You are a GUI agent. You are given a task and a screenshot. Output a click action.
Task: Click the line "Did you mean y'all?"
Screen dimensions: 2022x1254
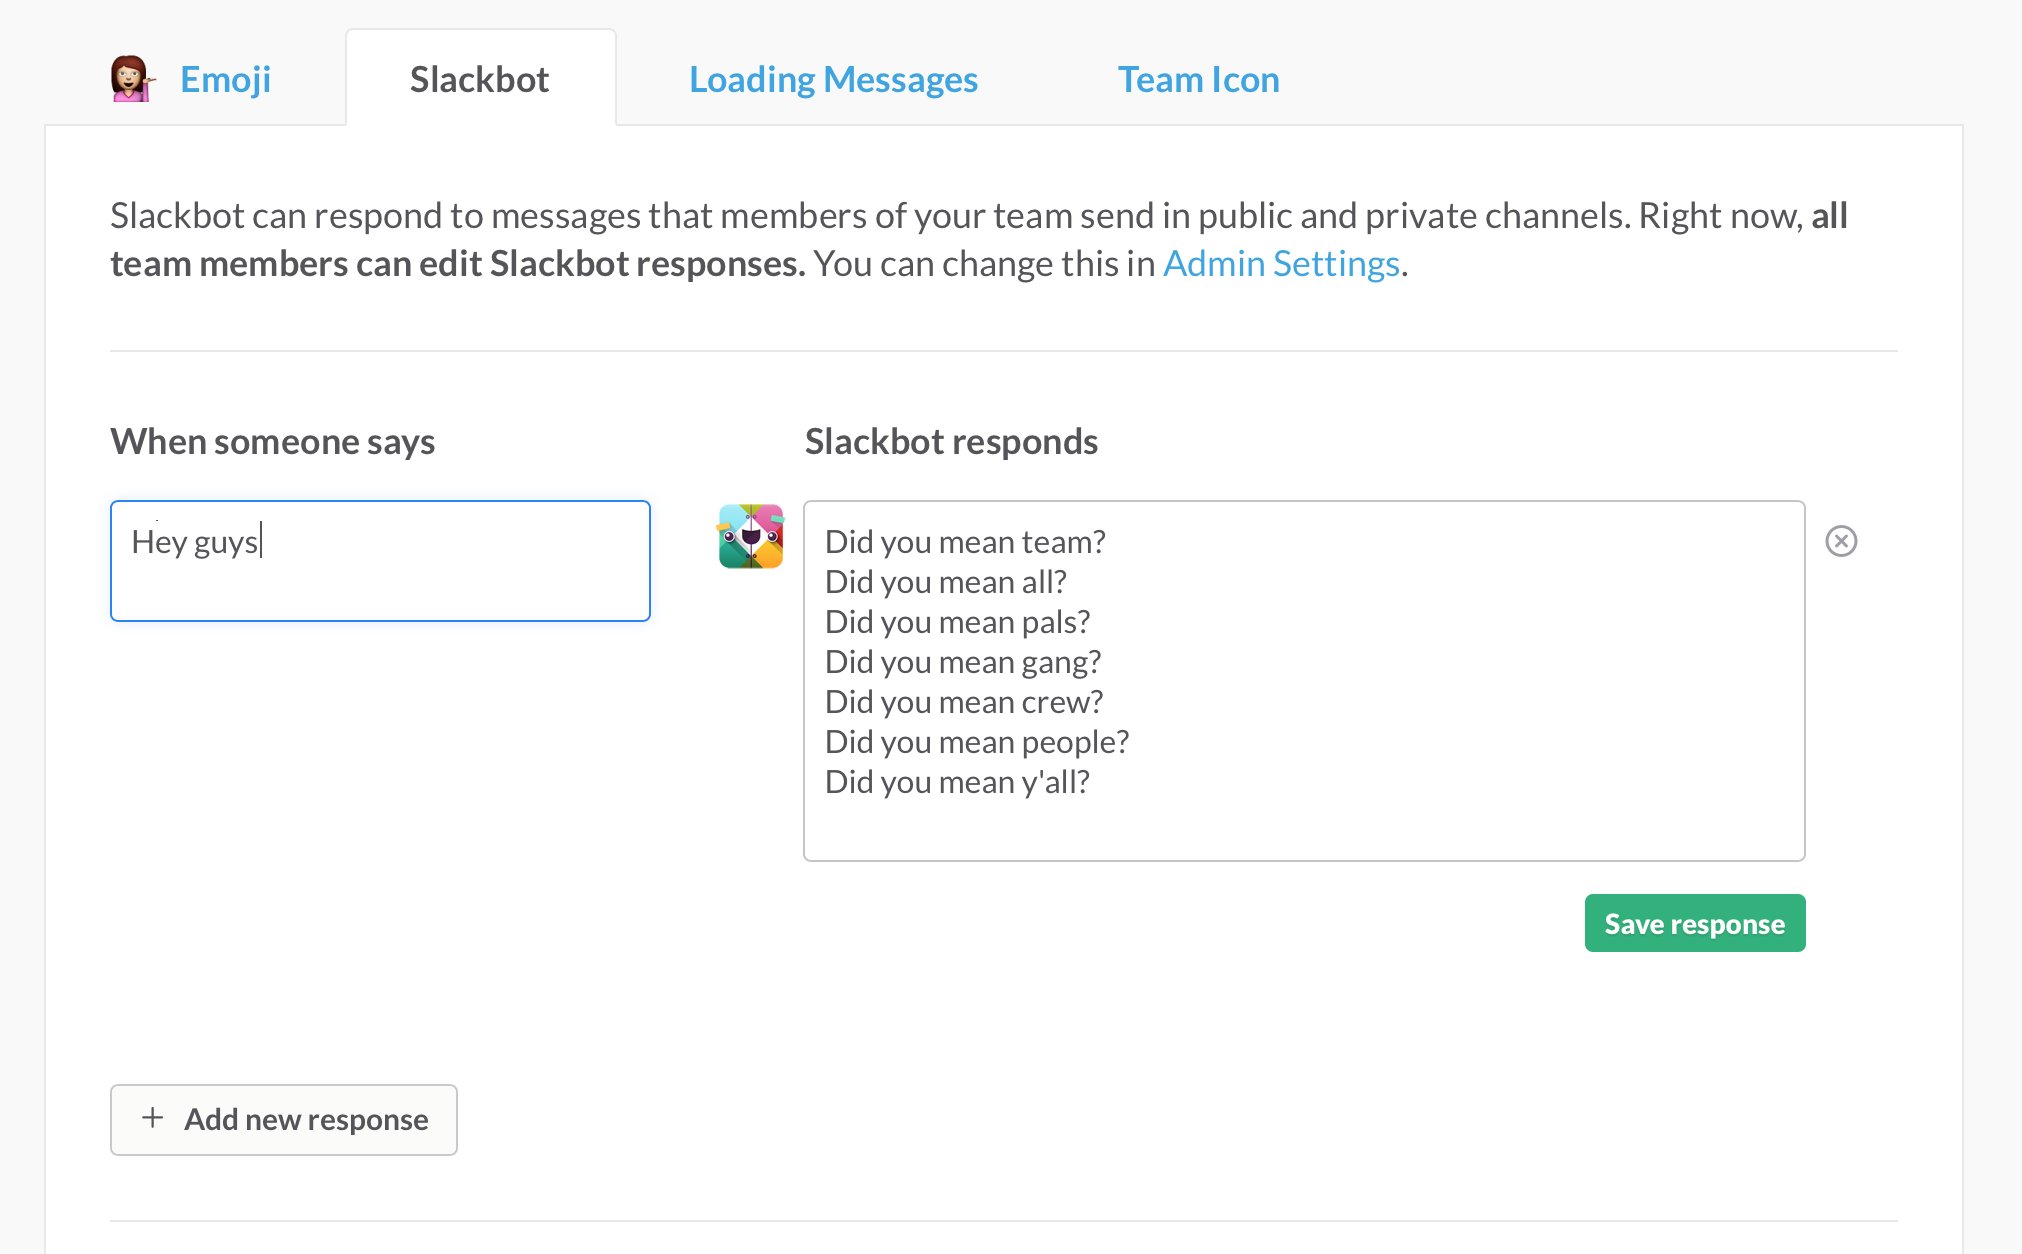tap(957, 782)
